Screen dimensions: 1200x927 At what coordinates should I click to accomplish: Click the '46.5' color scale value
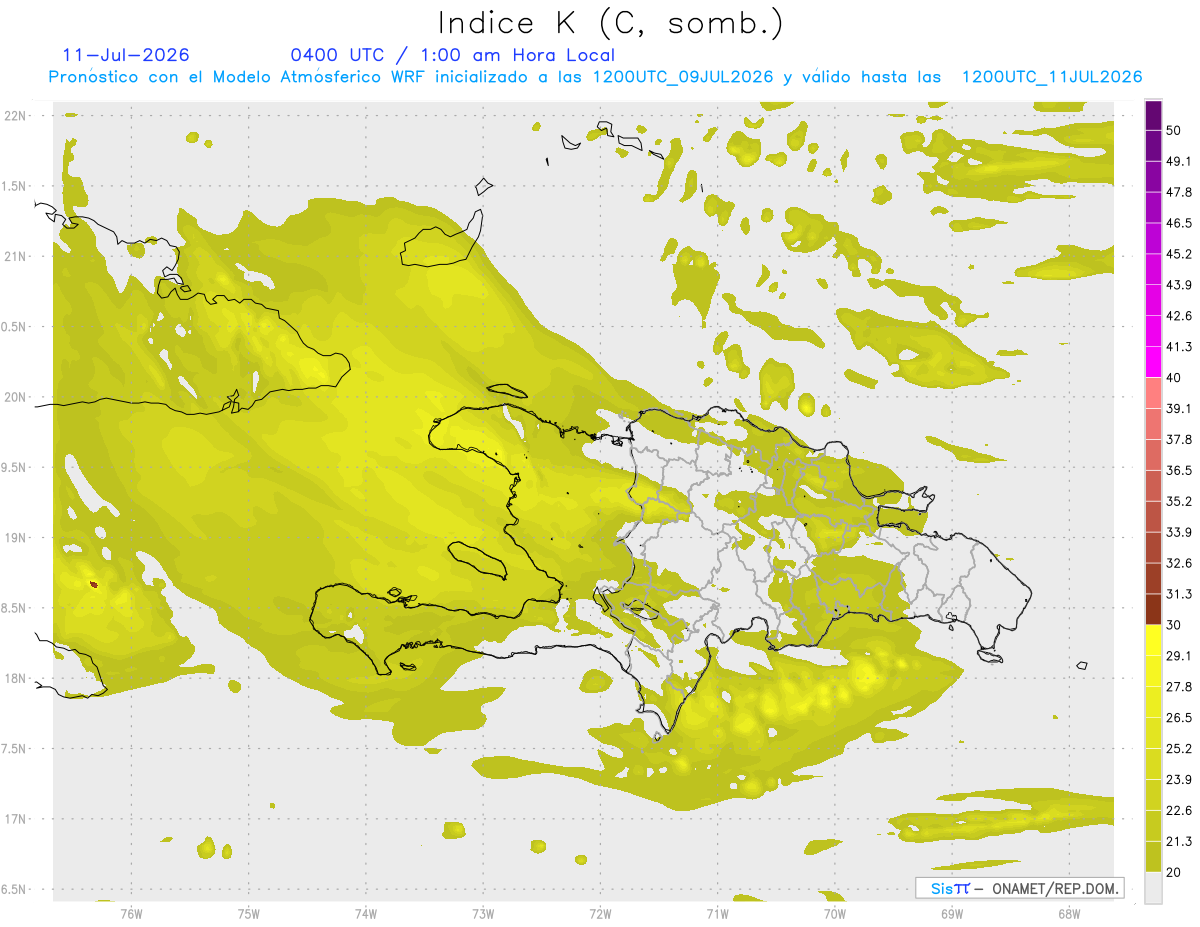pyautogui.click(x=1179, y=223)
